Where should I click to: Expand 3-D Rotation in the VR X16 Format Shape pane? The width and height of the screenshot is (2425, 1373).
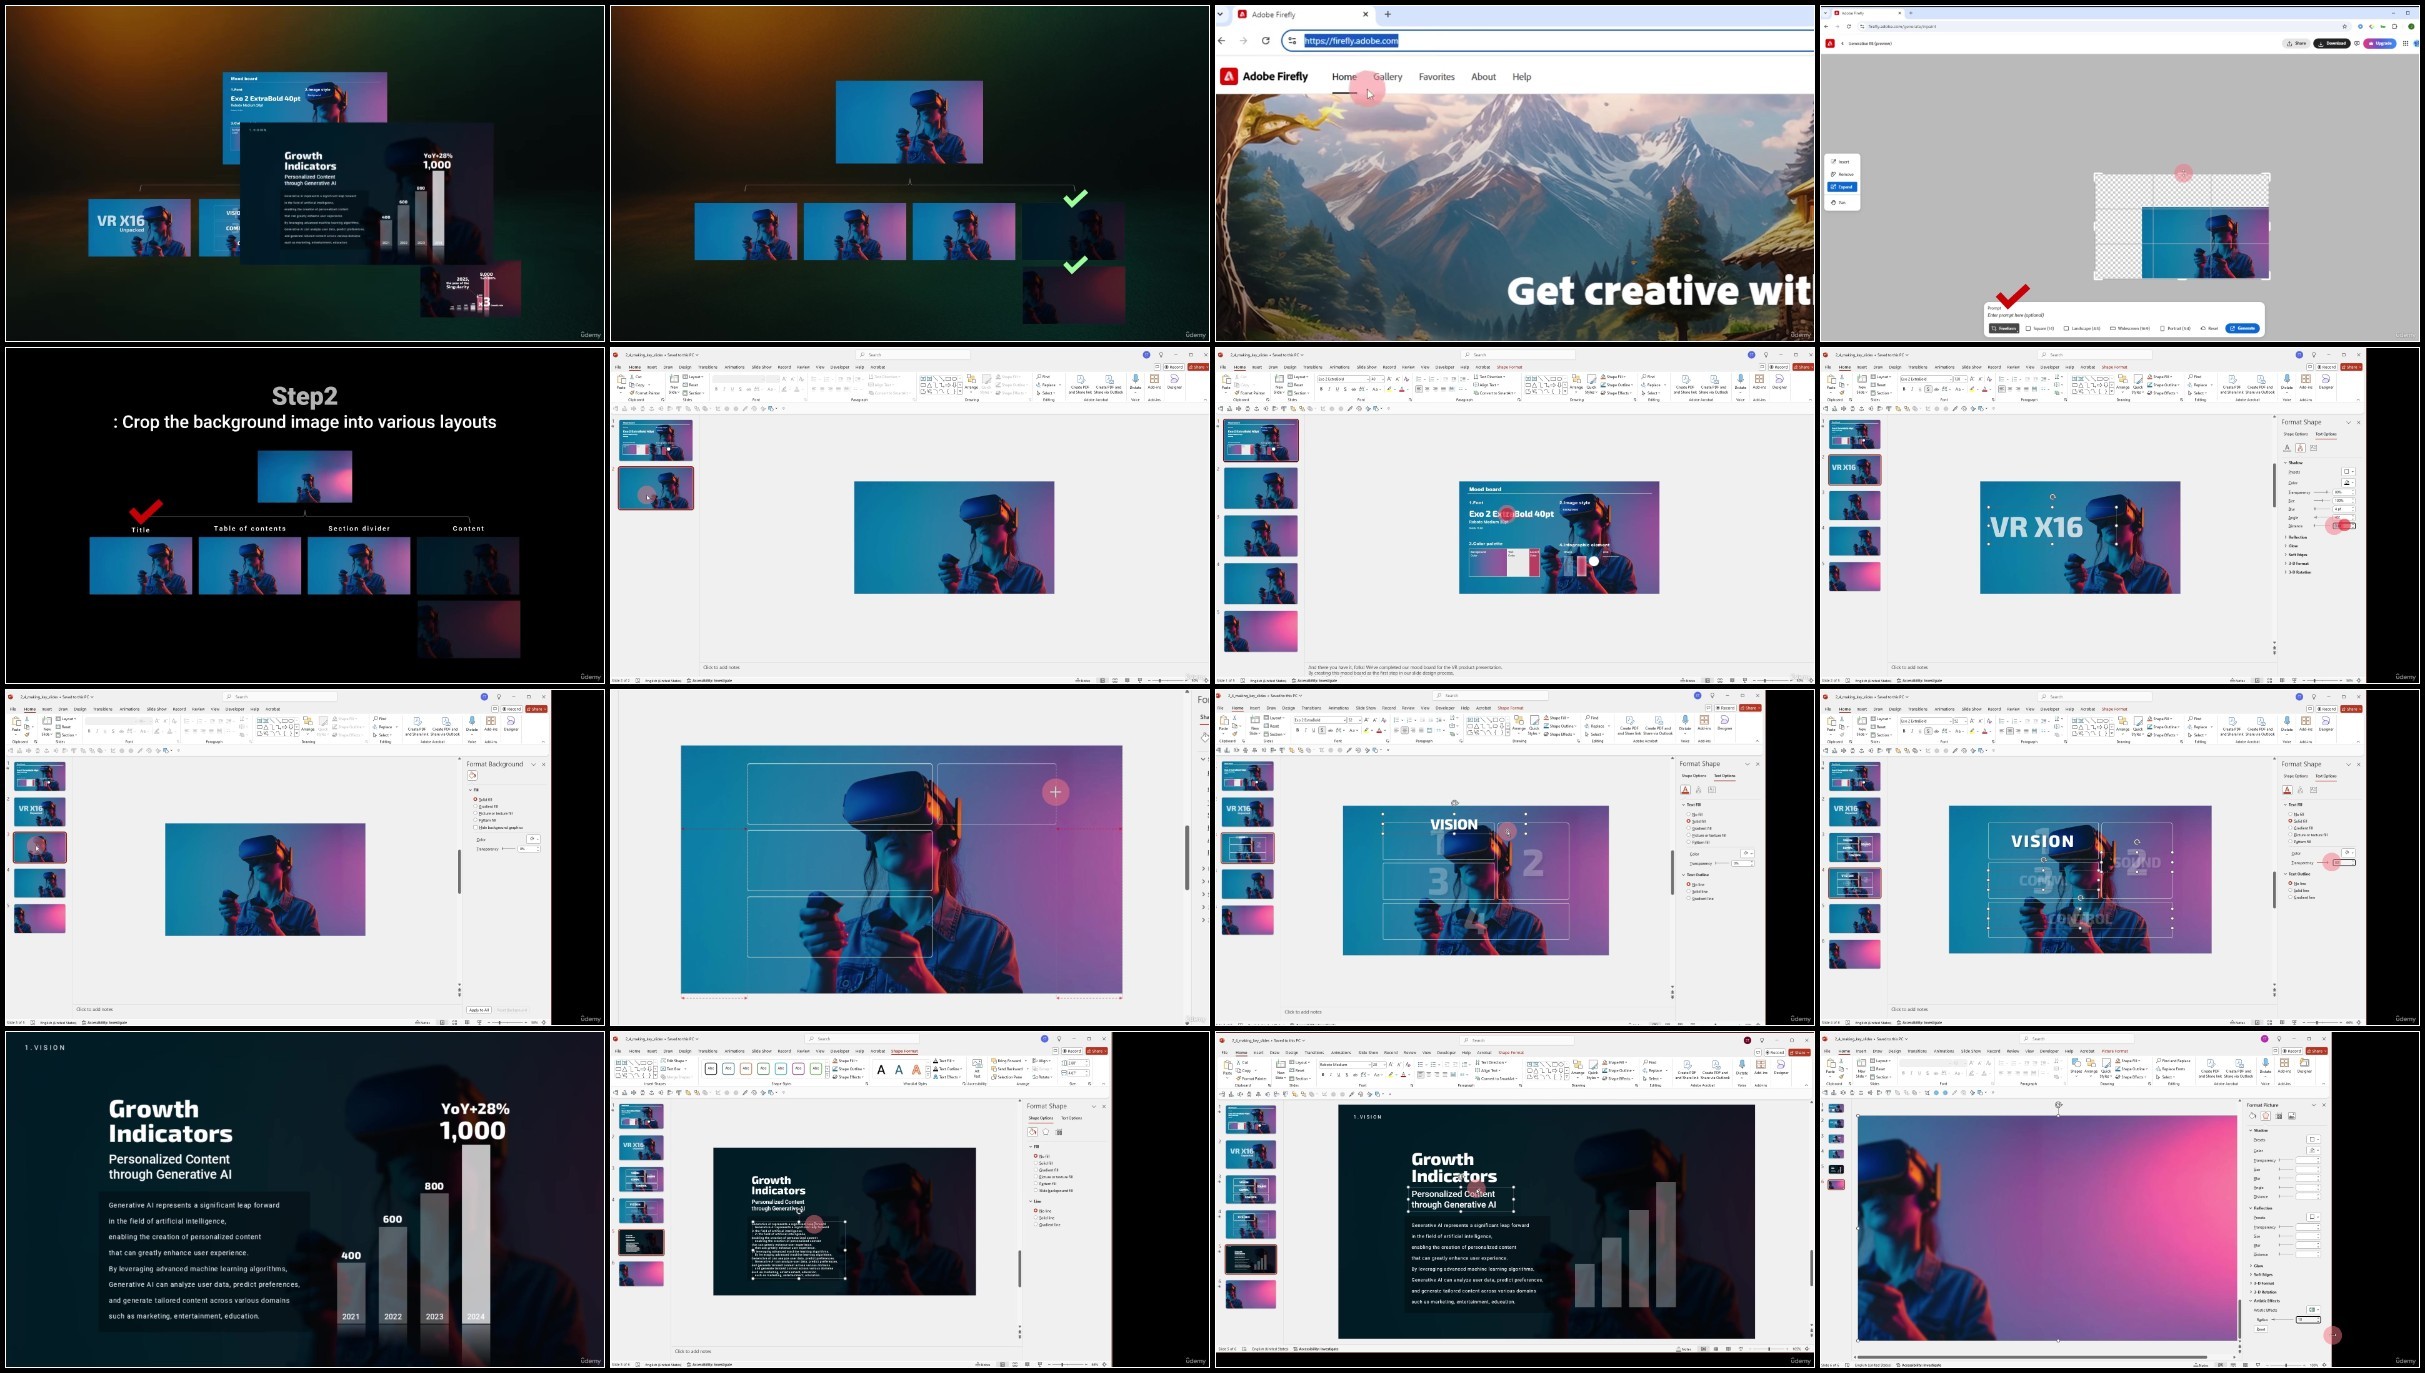(x=2299, y=573)
